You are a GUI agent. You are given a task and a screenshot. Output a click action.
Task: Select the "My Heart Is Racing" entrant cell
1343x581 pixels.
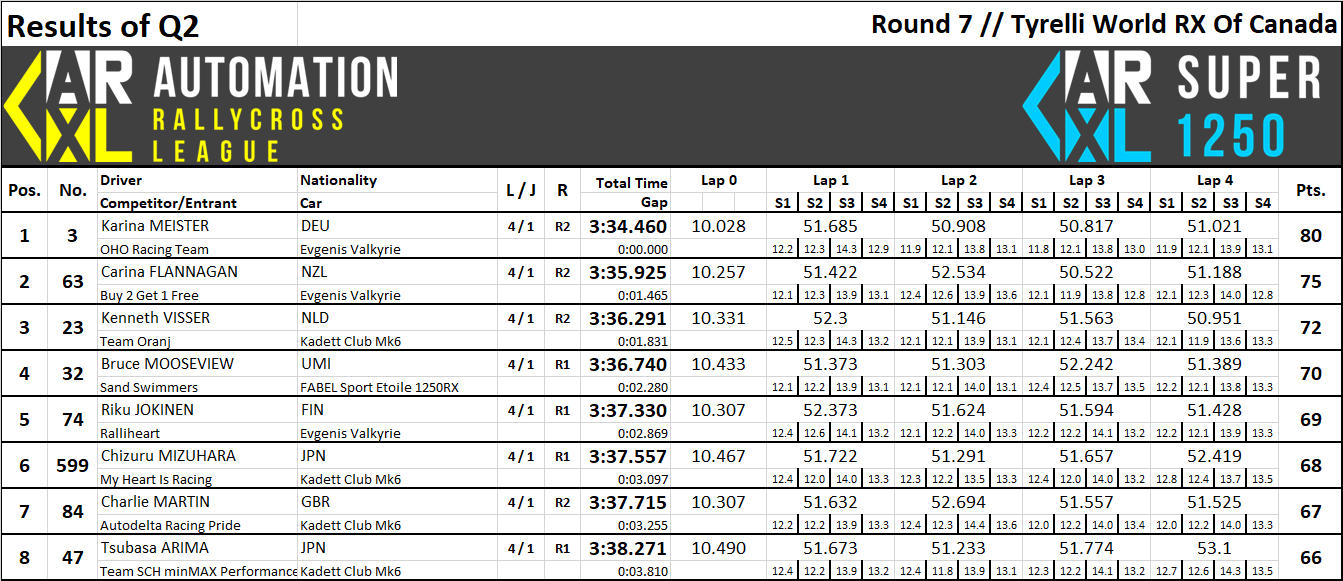pyautogui.click(x=156, y=479)
